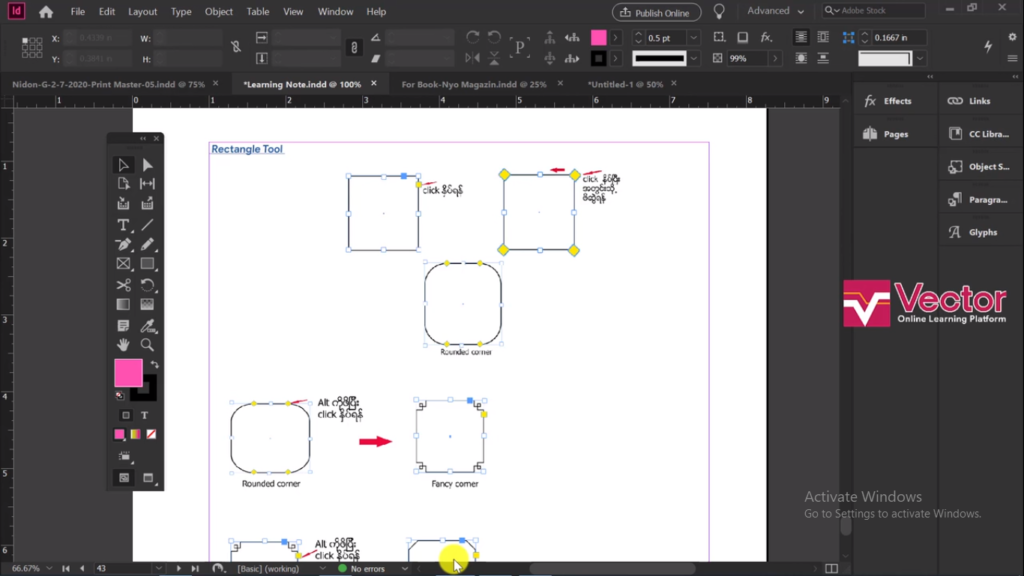1024x576 pixels.
Task: Select the Zoom tool in Tools panel
Action: [x=148, y=345]
